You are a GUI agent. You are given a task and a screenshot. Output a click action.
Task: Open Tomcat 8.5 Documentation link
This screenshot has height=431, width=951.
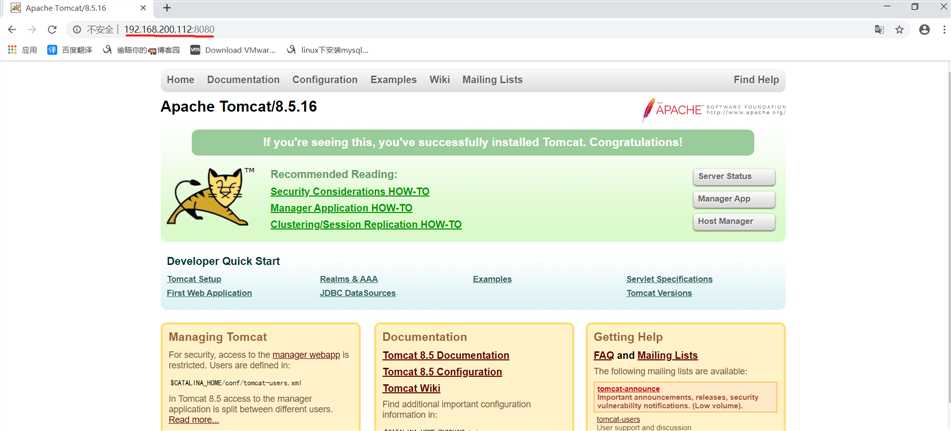tap(446, 355)
